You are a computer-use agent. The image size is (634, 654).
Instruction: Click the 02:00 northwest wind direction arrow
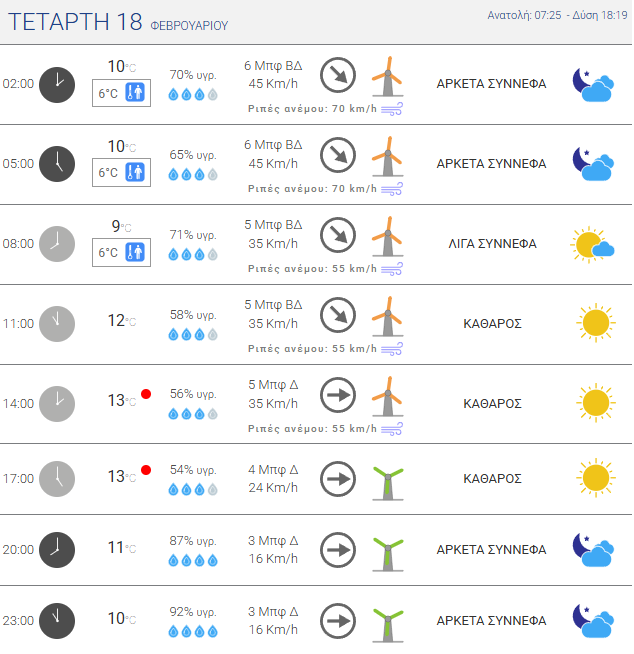coord(338,74)
